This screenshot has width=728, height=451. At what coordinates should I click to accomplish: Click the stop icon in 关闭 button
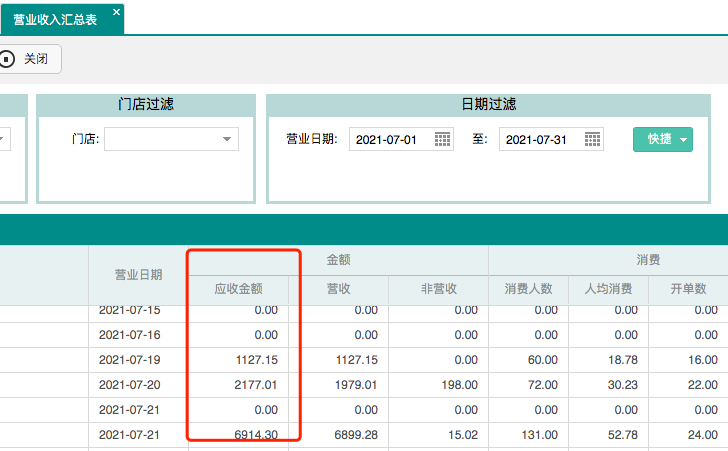point(8,59)
